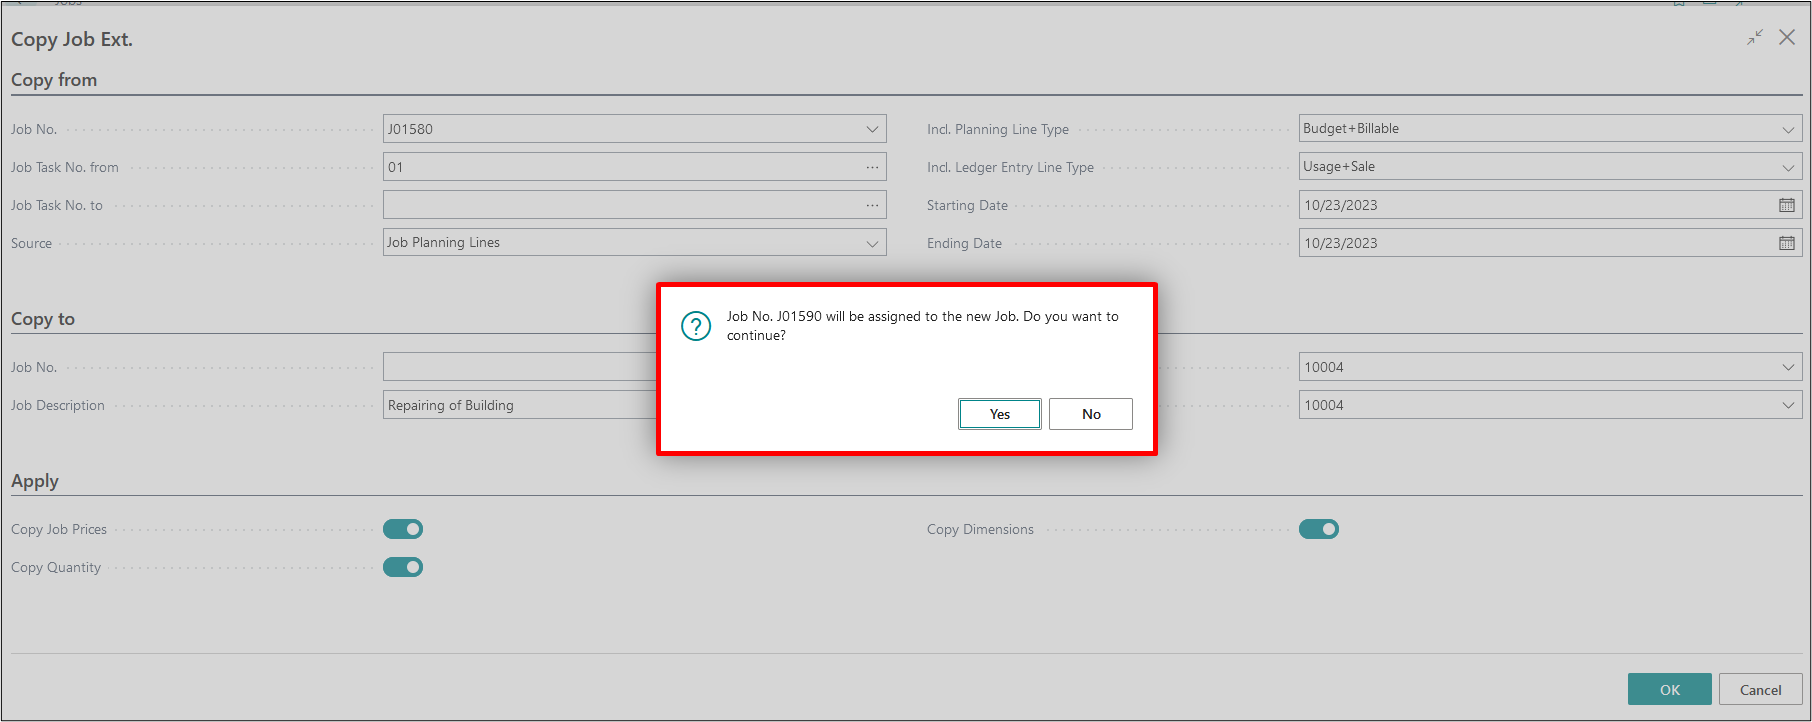Viewport: 1812px width, 722px height.
Task: Click the Copy to section heading
Action: pos(43,319)
